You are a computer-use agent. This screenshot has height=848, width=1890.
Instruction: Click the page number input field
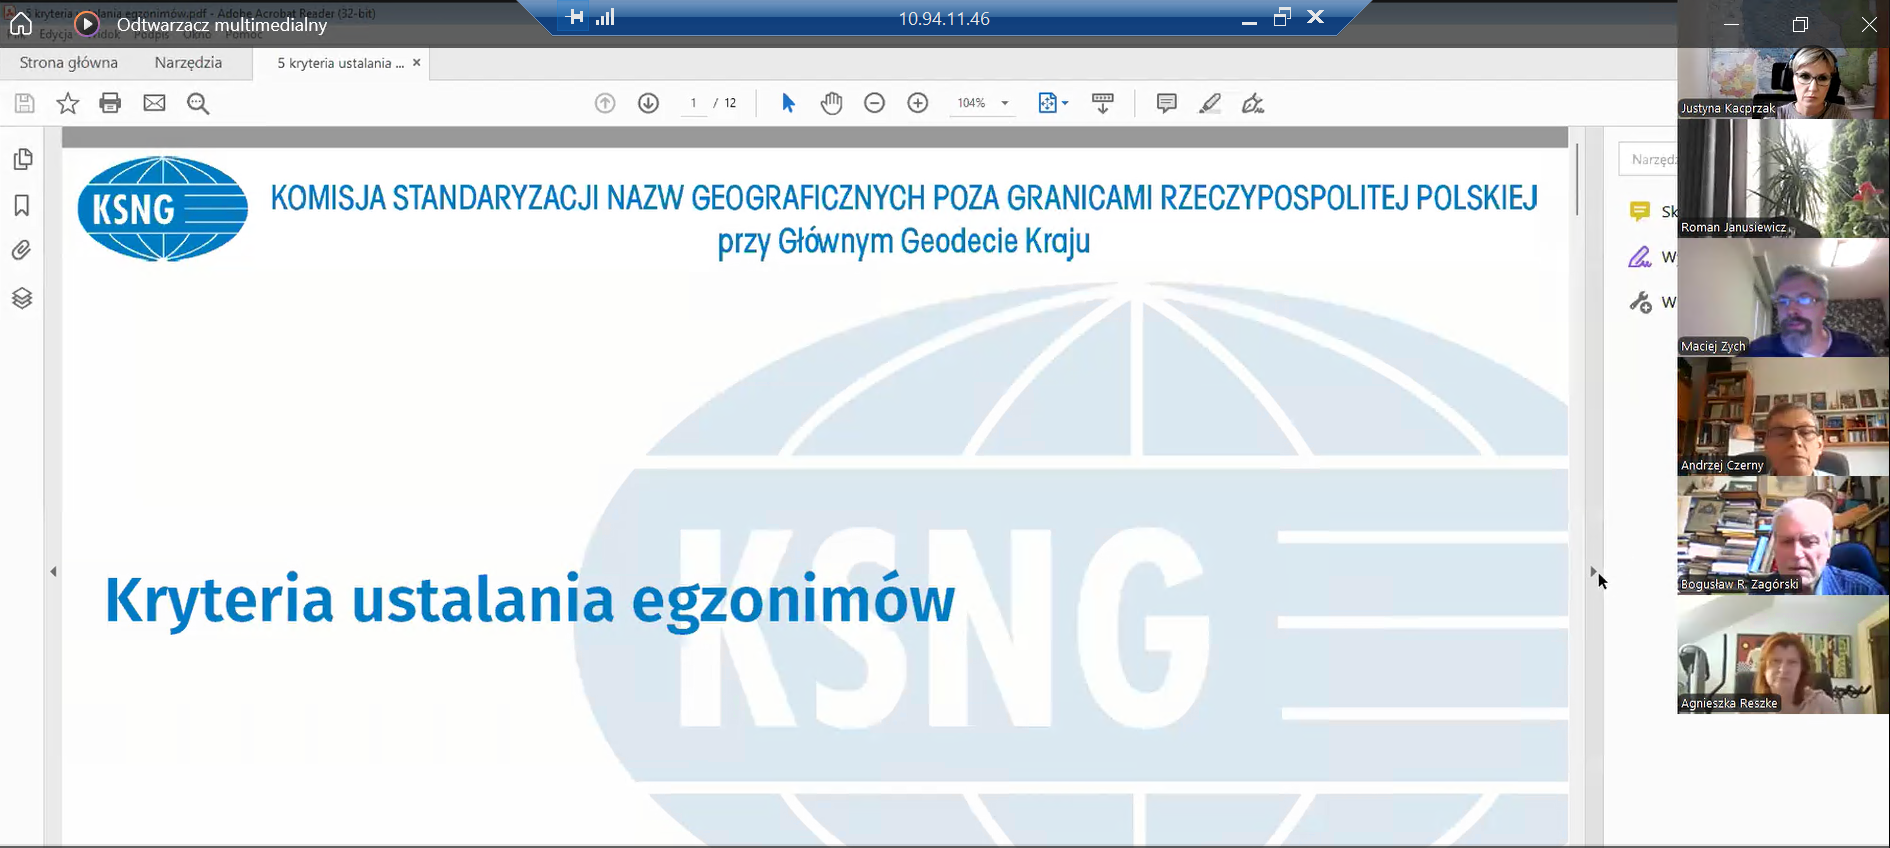pyautogui.click(x=693, y=103)
